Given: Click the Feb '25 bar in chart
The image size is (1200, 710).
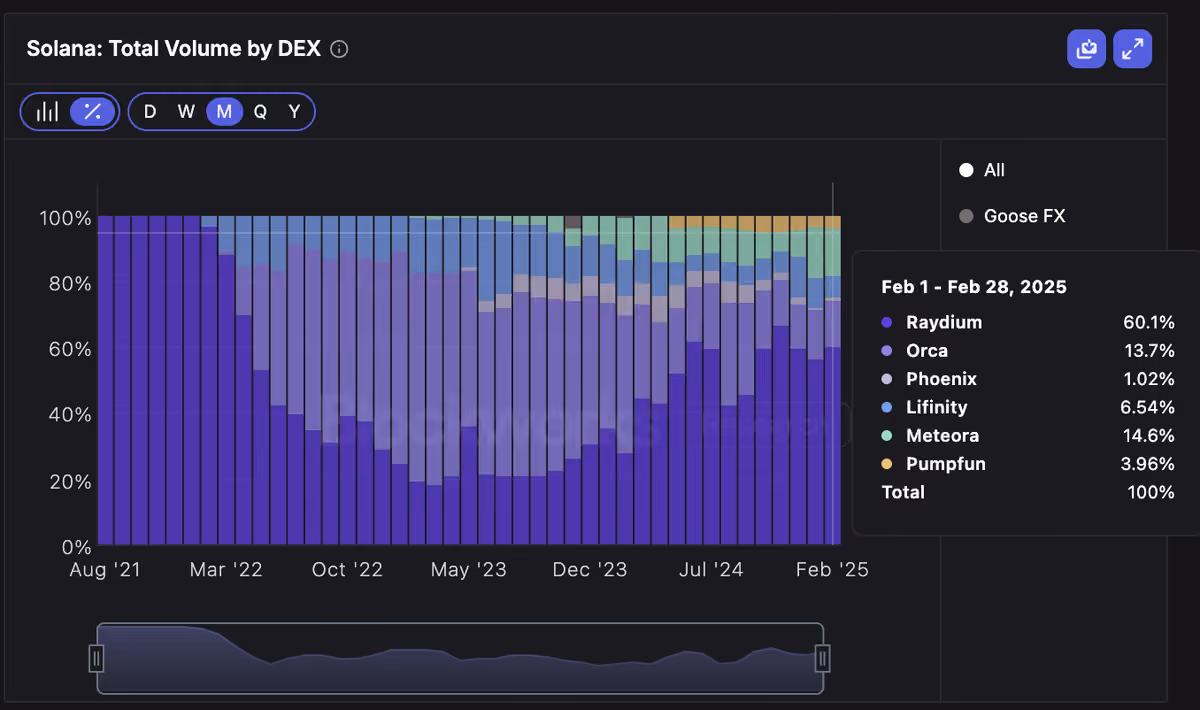Looking at the screenshot, I should point(833,380).
